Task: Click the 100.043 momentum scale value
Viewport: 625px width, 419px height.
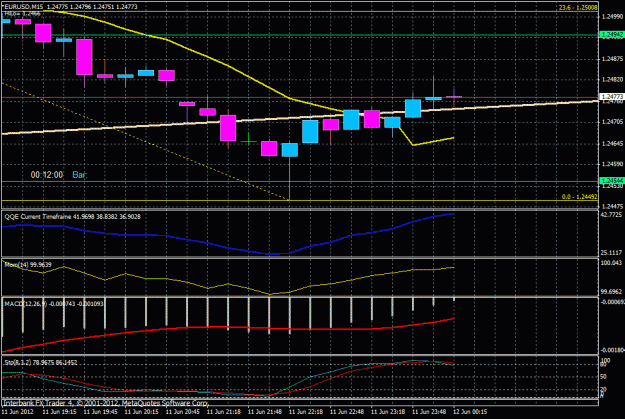Action: point(611,263)
